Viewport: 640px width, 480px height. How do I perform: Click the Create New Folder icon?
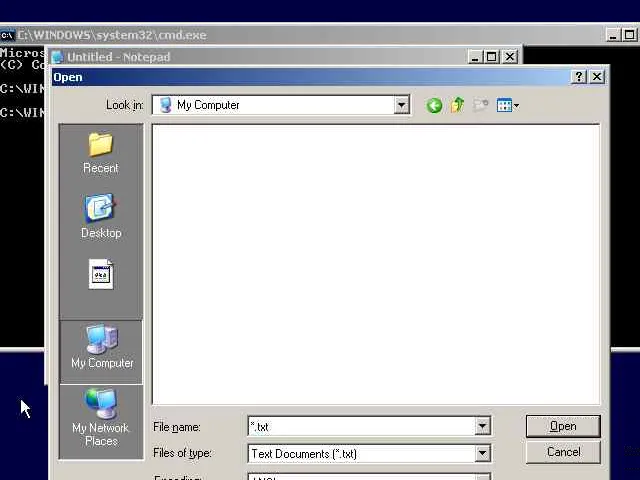point(480,105)
